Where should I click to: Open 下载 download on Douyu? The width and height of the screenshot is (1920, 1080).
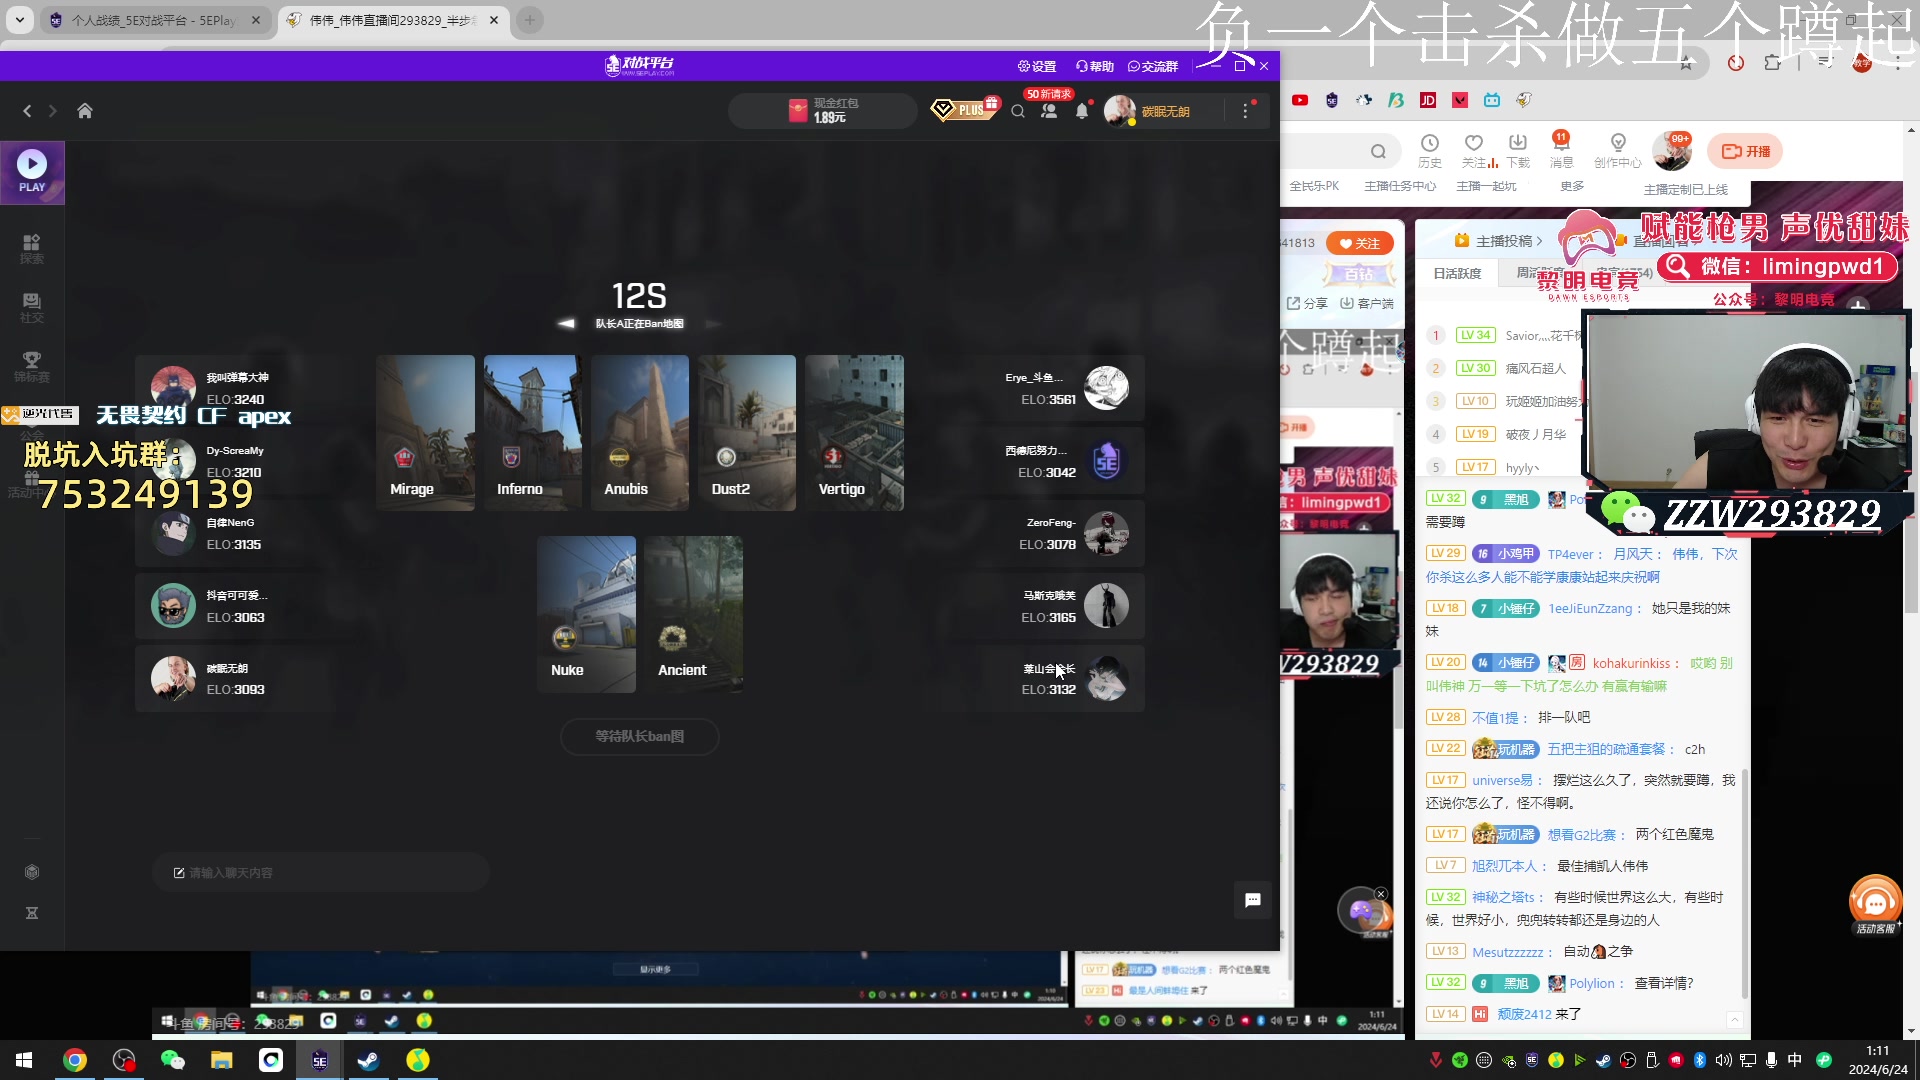(x=1518, y=151)
